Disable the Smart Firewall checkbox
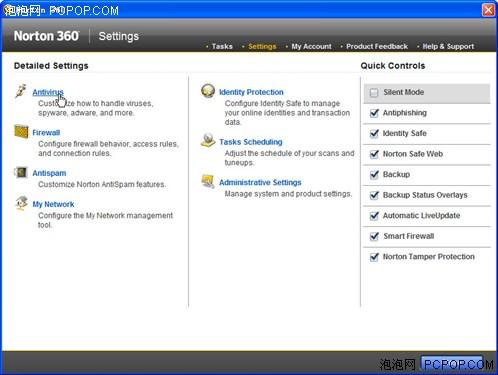The image size is (498, 375). [374, 236]
